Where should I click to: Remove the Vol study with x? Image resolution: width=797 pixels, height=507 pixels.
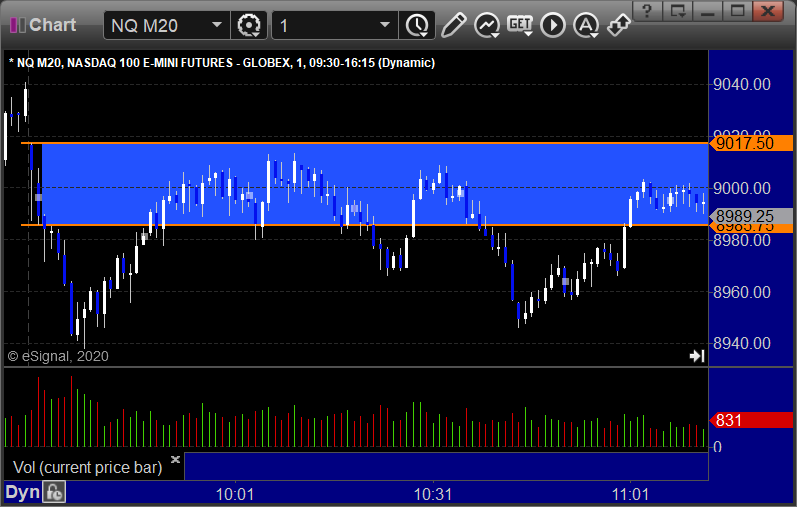coord(175,459)
